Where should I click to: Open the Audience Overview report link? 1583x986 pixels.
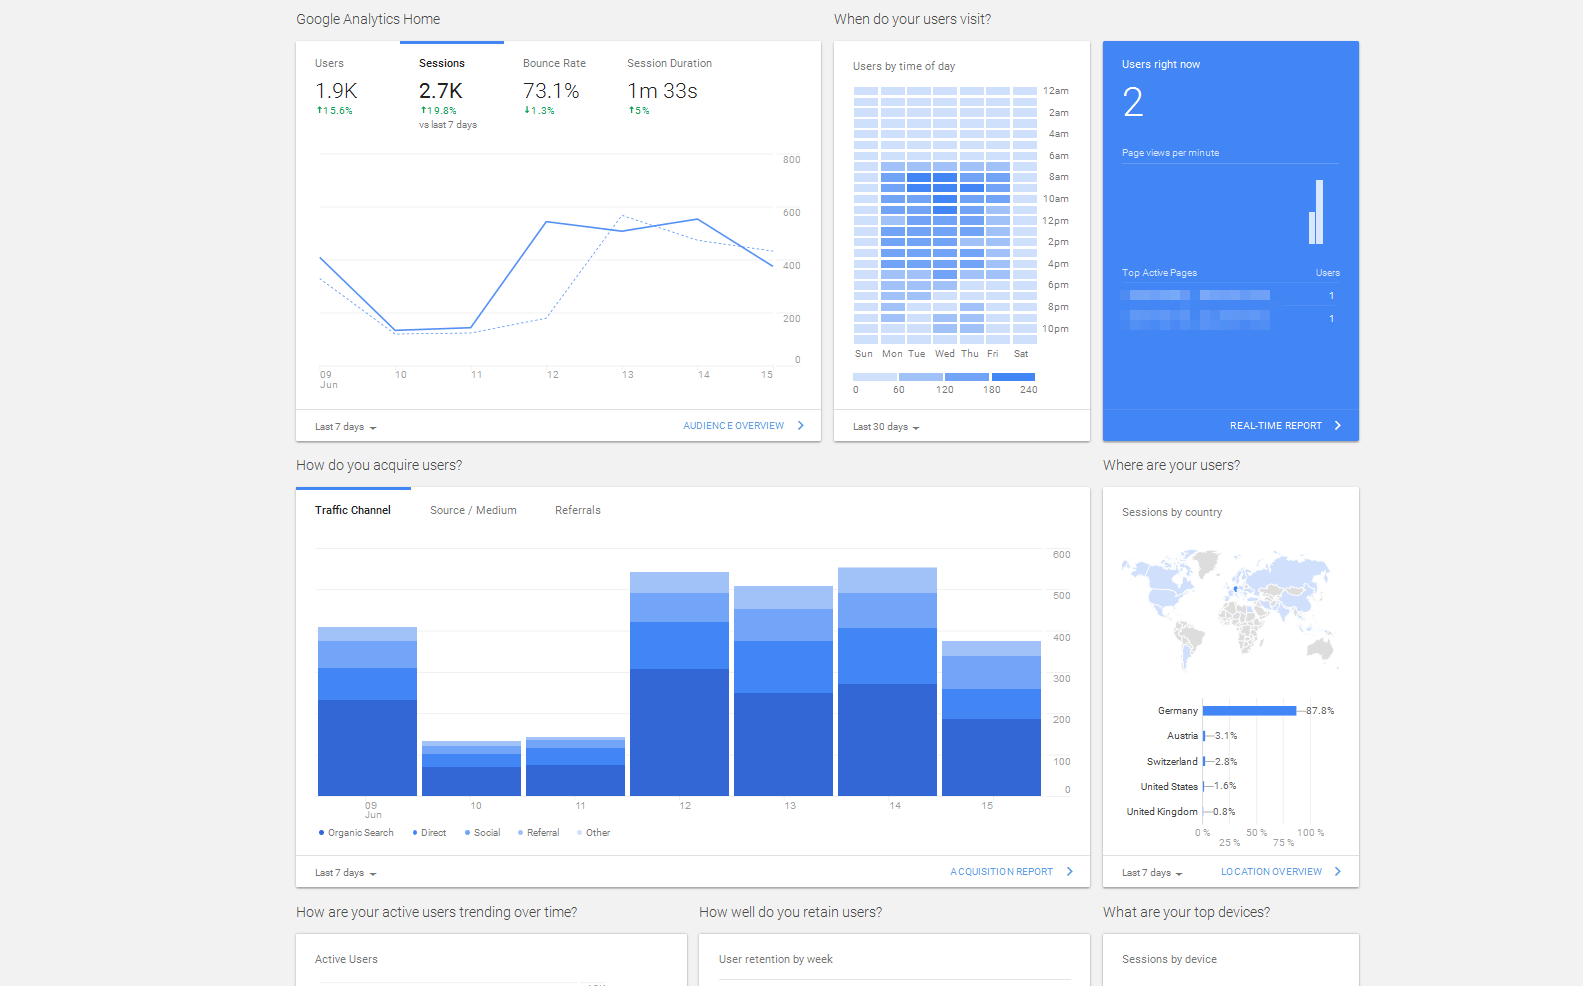(x=733, y=426)
